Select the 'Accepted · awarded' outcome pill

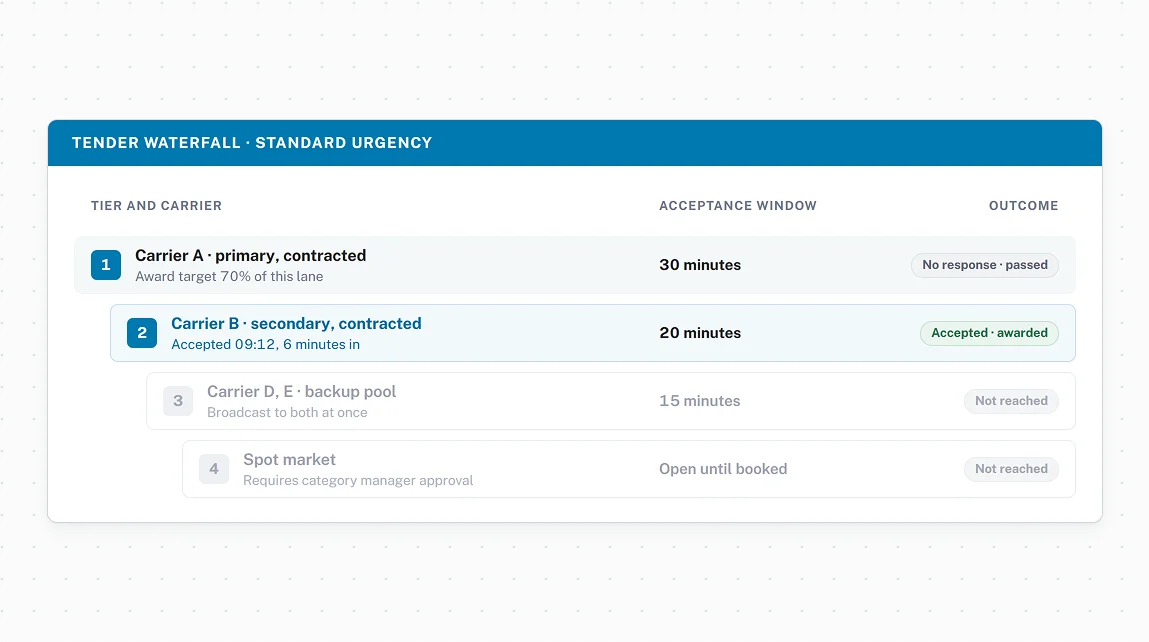[989, 333]
